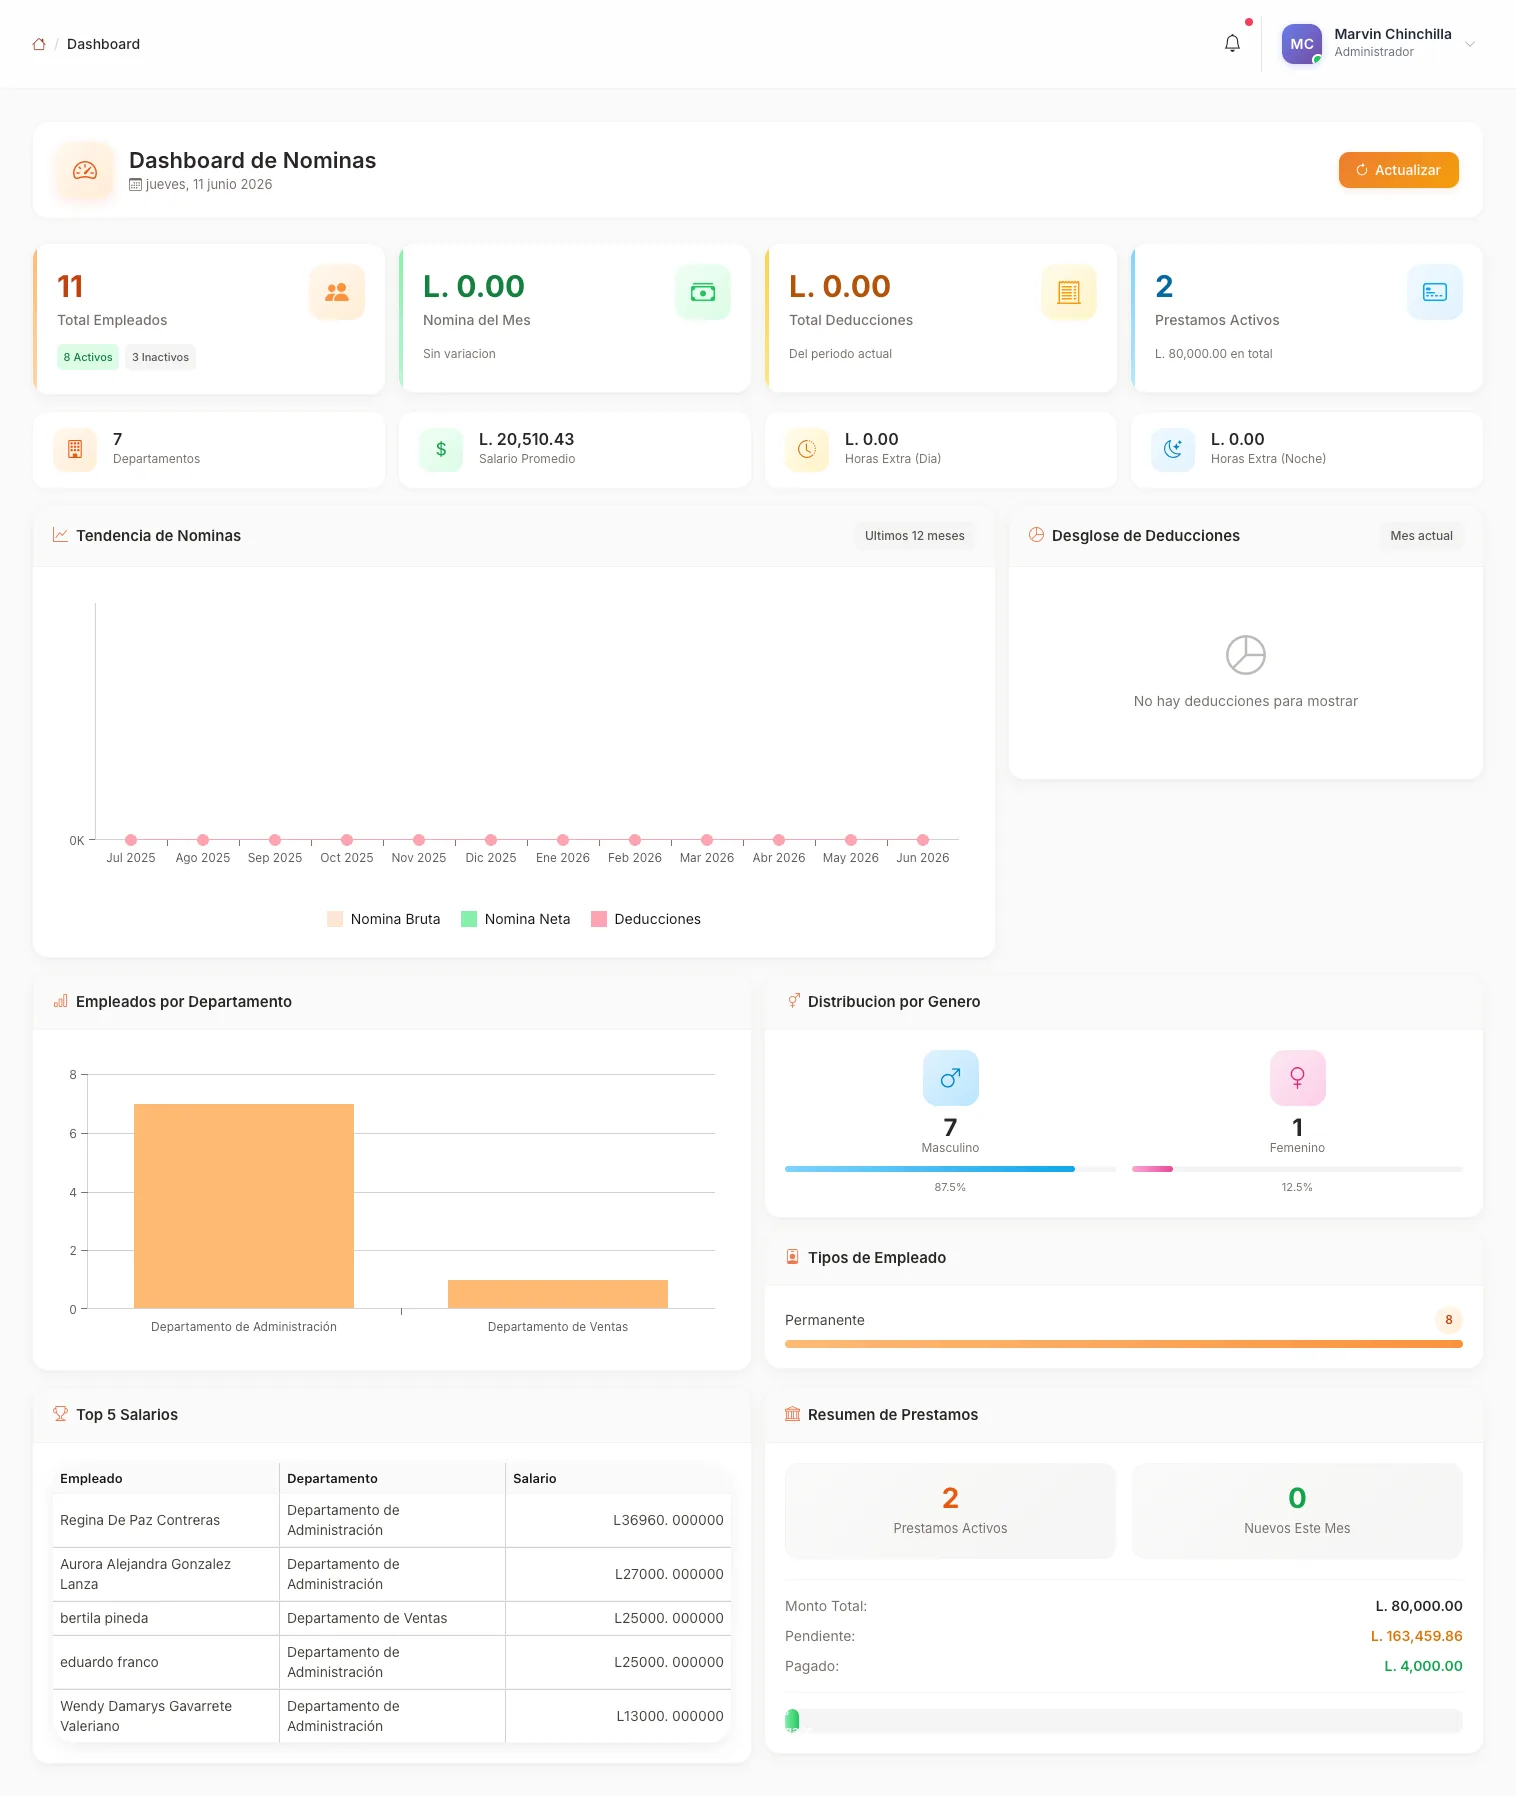1516x1796 pixels.
Task: Select the bertila pineda row
Action: tap(392, 1618)
